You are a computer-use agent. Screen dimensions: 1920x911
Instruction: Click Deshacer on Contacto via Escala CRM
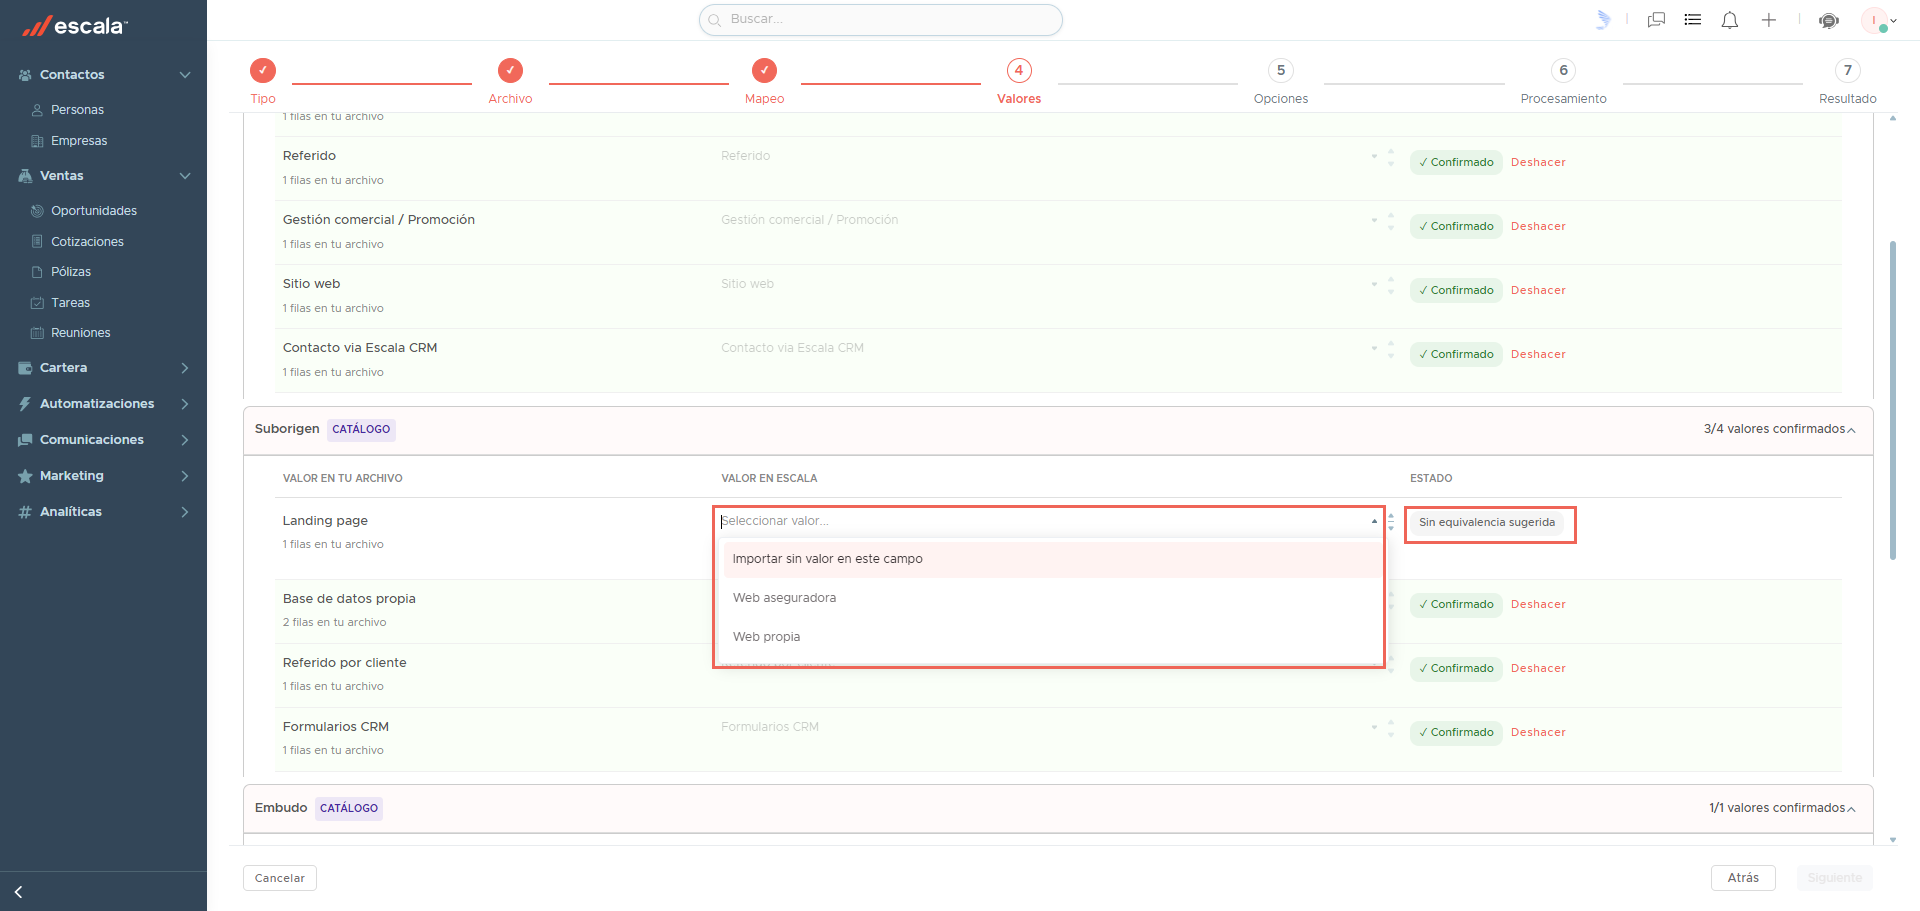tap(1538, 355)
